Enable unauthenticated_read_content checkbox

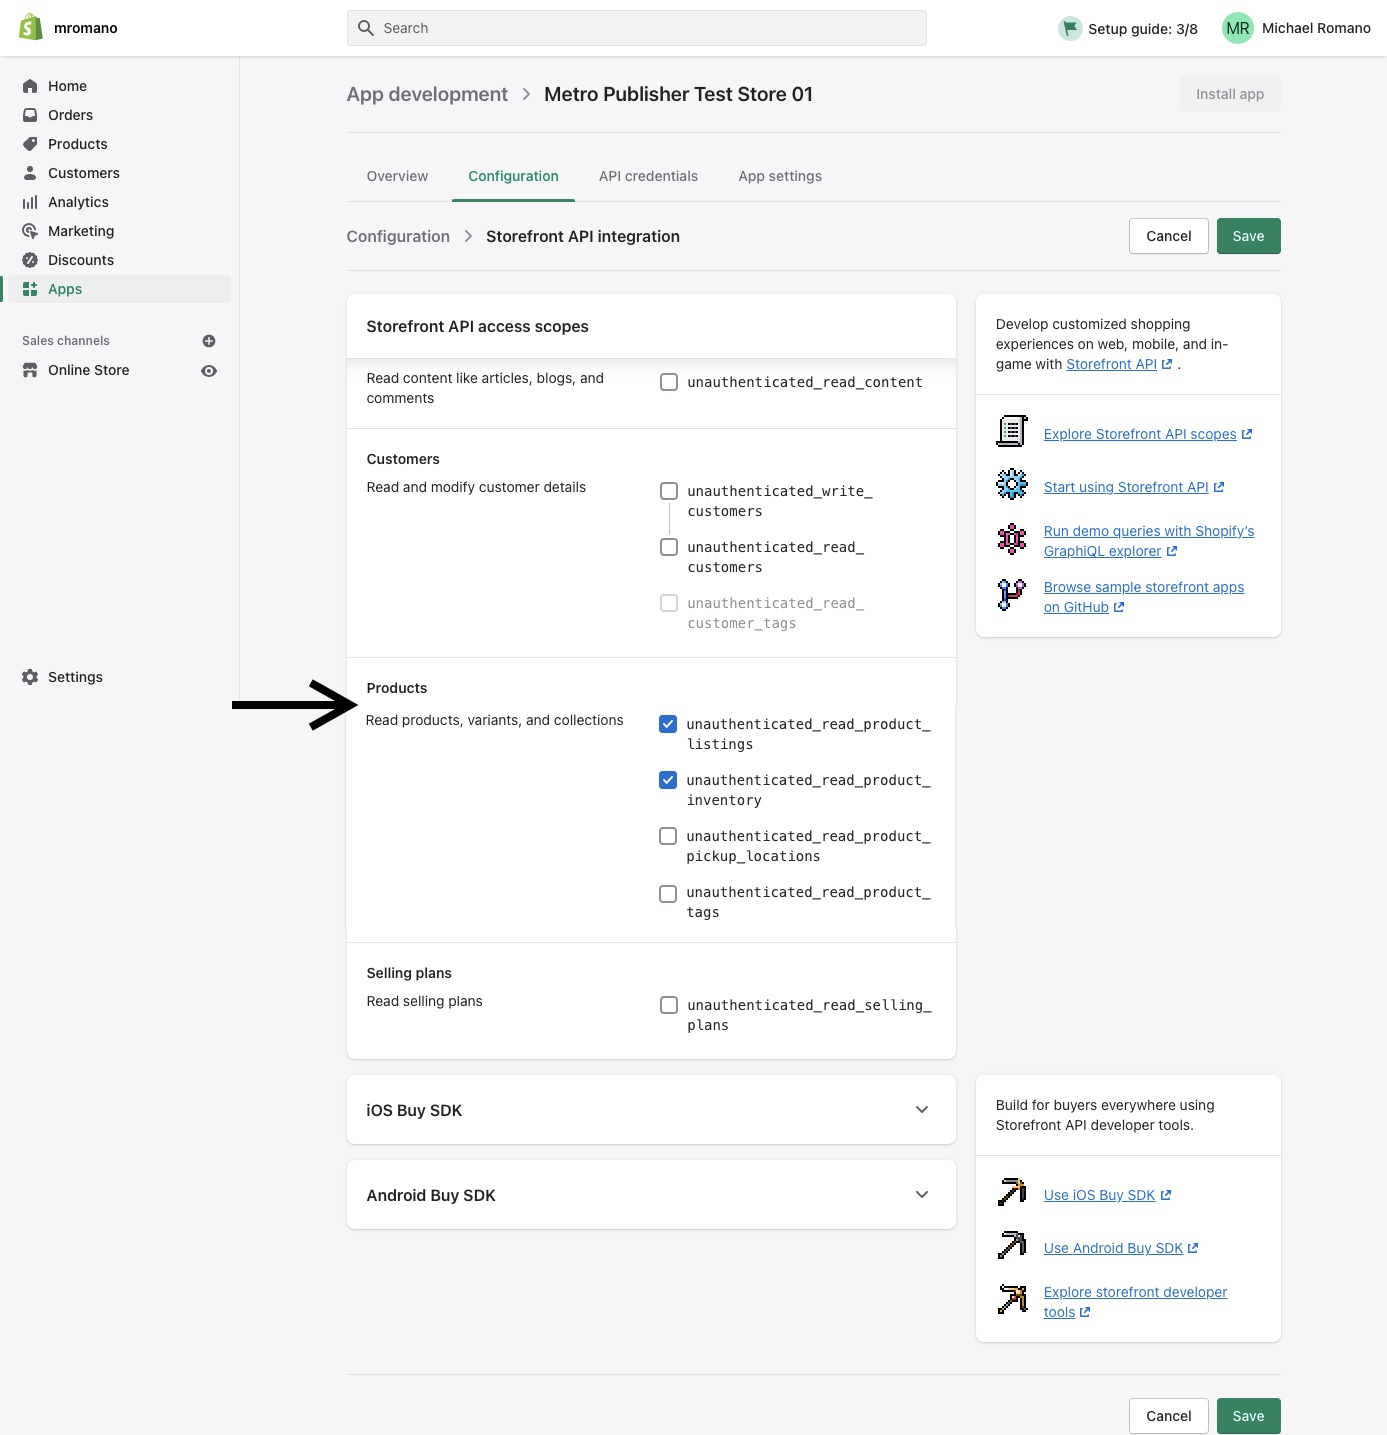tap(669, 382)
